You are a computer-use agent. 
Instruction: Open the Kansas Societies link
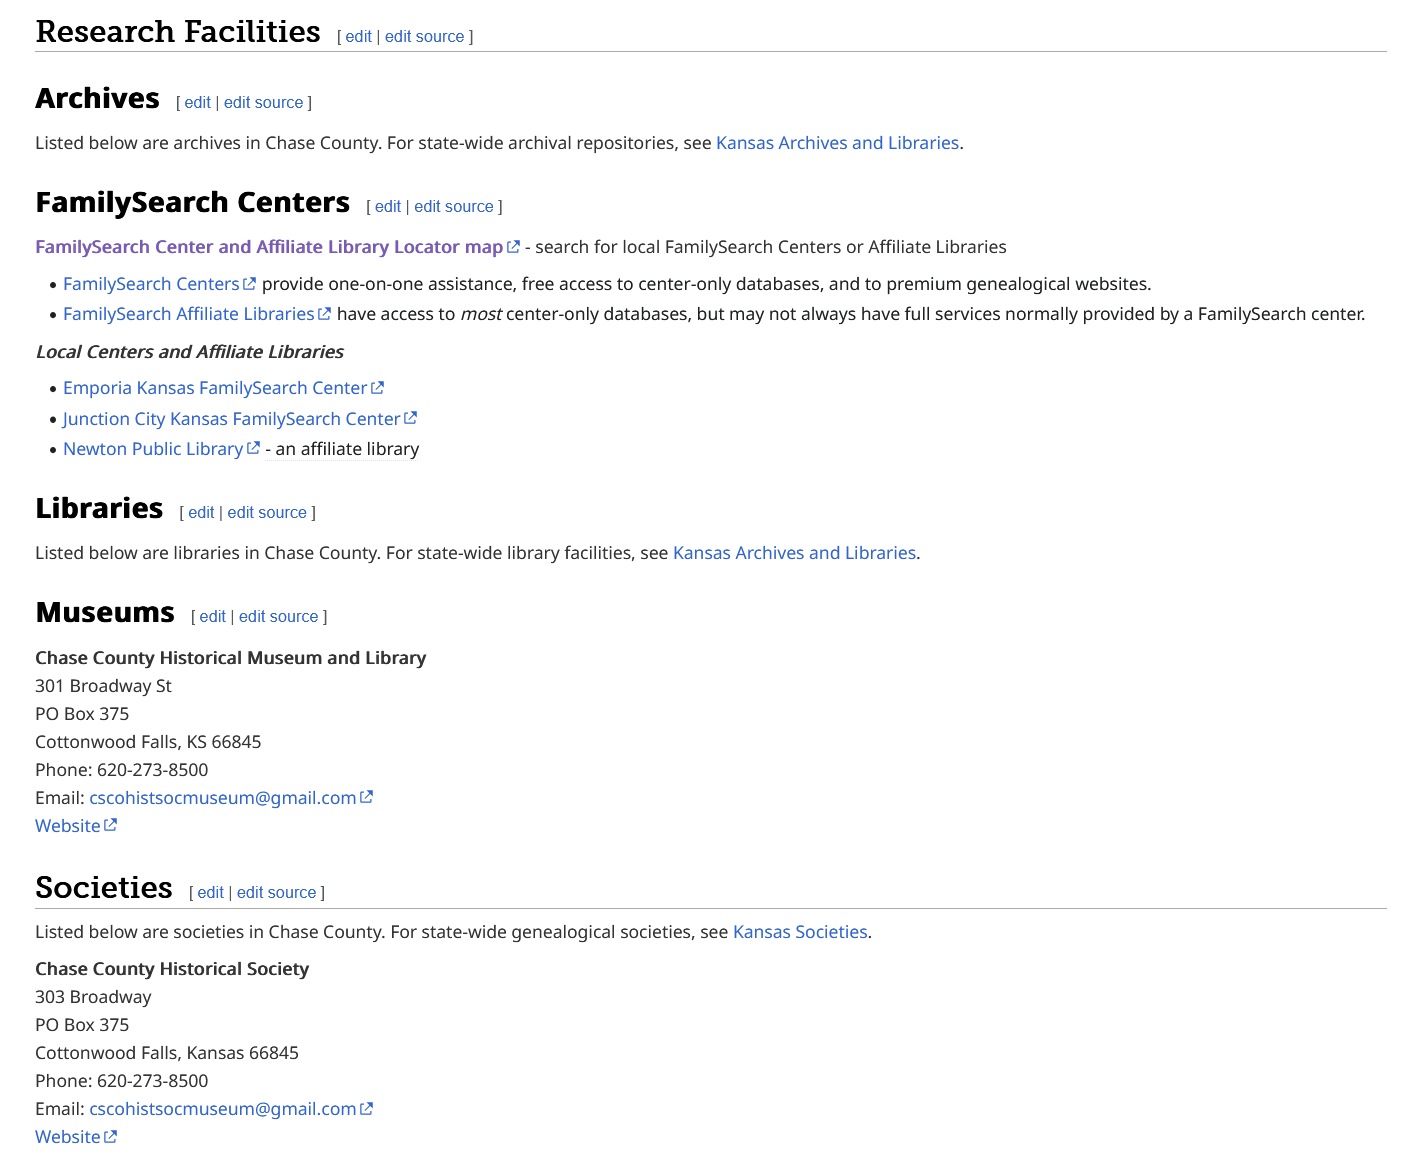tap(799, 931)
